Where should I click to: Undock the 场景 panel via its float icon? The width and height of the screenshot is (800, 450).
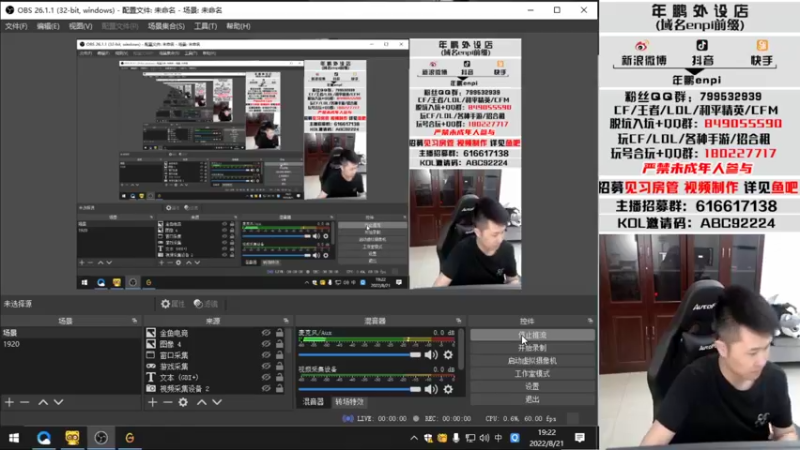click(x=135, y=320)
